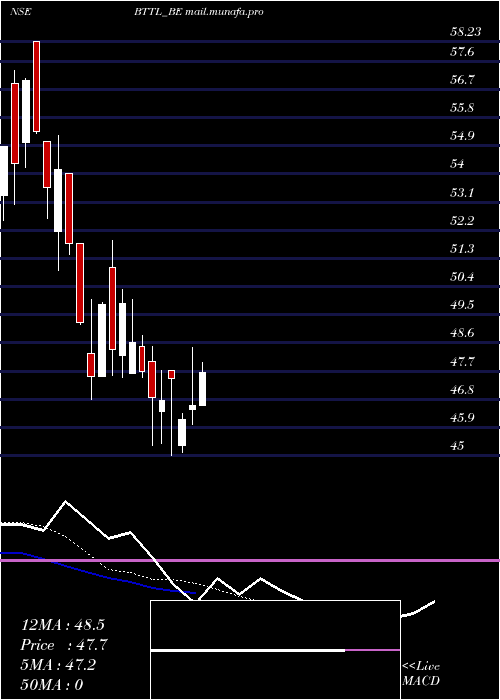Click the 52.2 price axis label
Viewport: 500px width, 700px height.
tap(462, 221)
